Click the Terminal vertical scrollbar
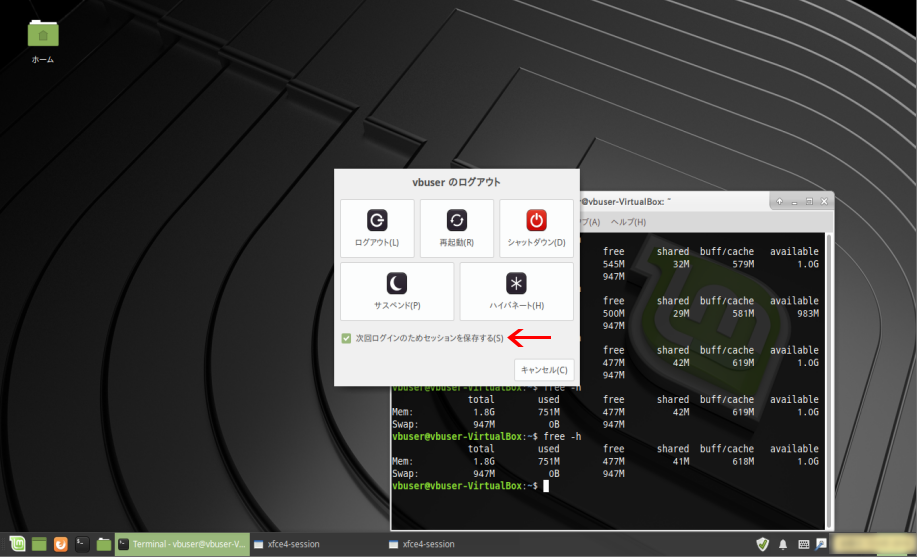Viewport: 917px width, 557px height. click(x=828, y=380)
